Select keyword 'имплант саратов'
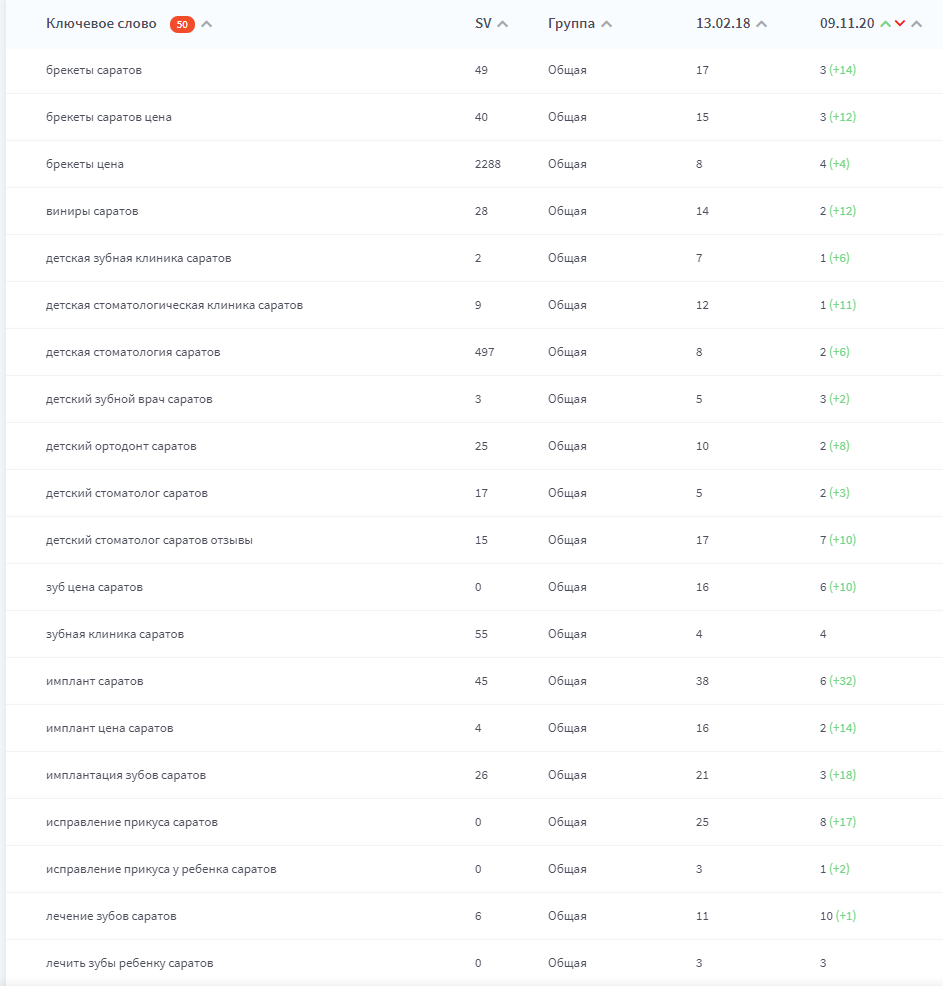 pos(94,682)
